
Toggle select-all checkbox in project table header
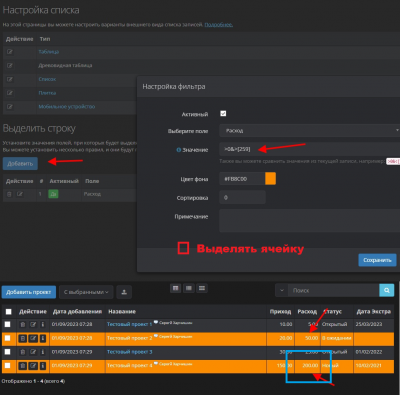click(x=8, y=312)
